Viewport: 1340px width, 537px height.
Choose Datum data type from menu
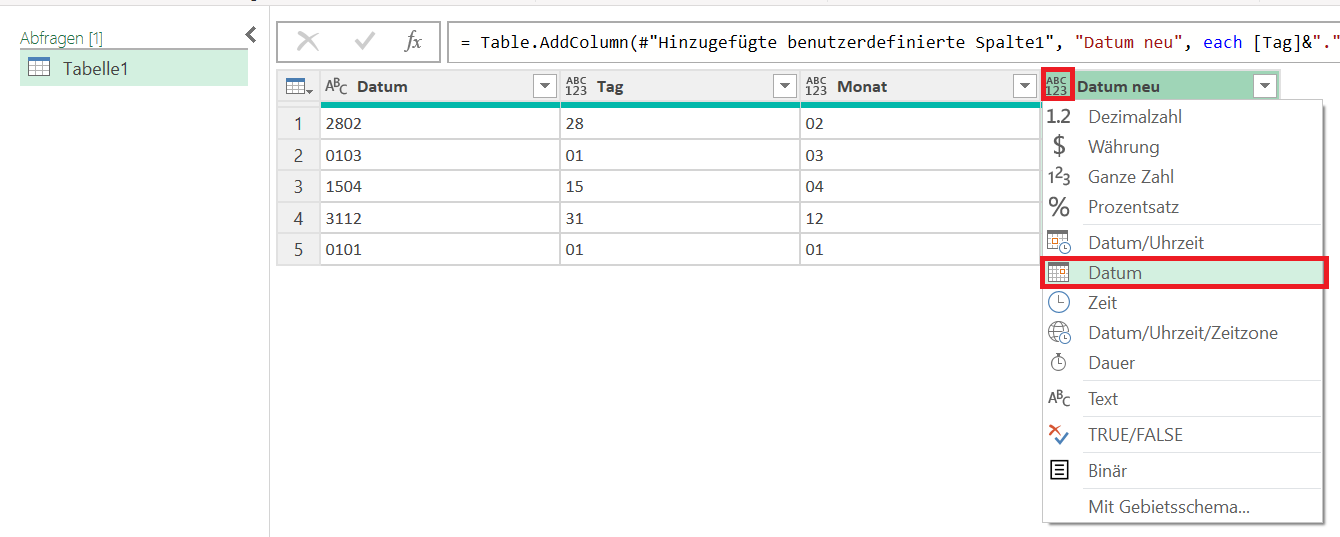1185,272
